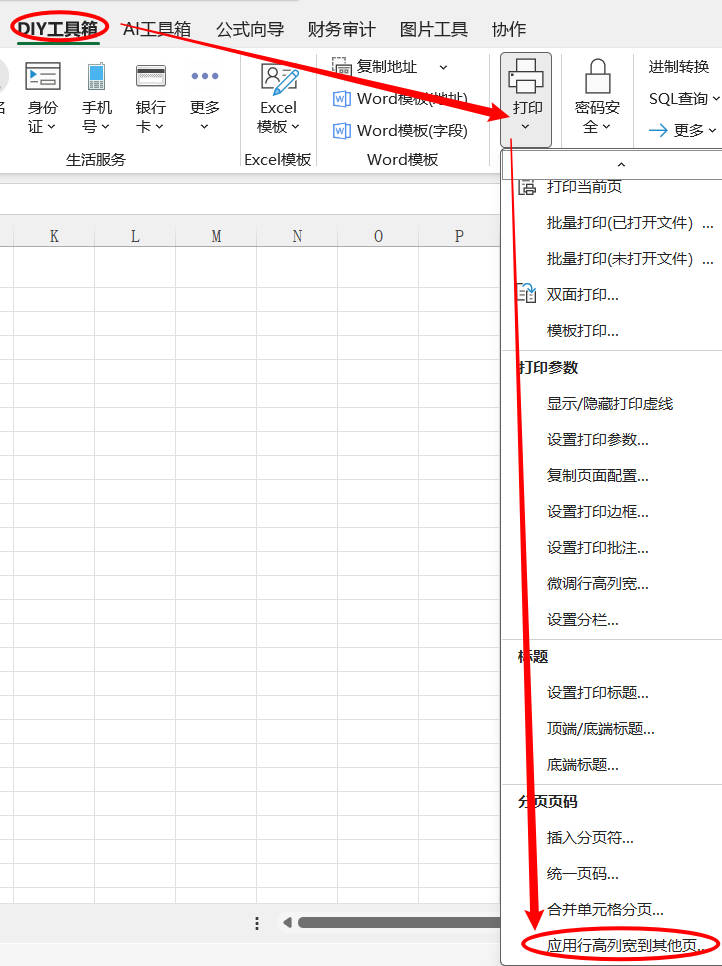Select 双面打印 from the print menu
The width and height of the screenshot is (722, 966).
click(582, 295)
